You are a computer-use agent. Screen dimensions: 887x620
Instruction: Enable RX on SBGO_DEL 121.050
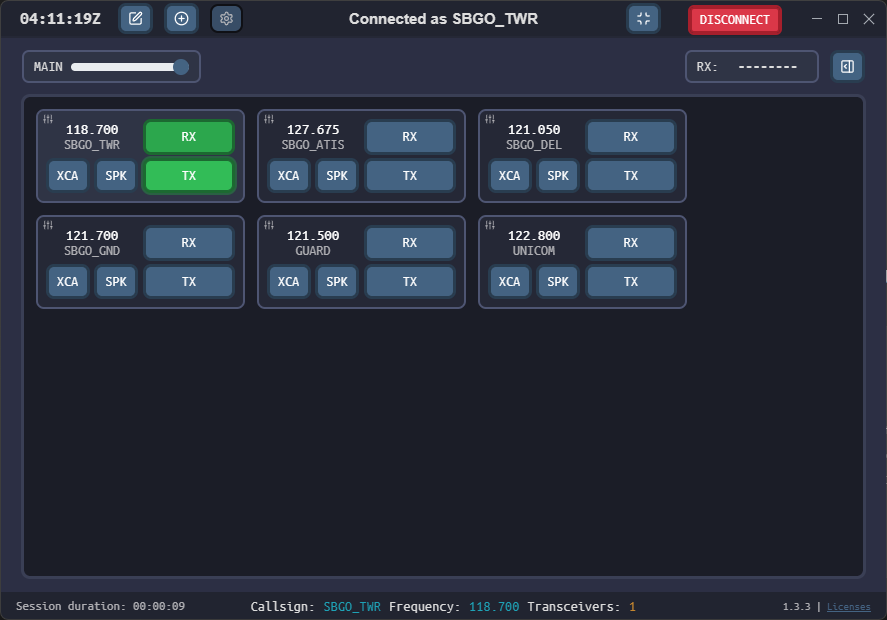pos(631,137)
